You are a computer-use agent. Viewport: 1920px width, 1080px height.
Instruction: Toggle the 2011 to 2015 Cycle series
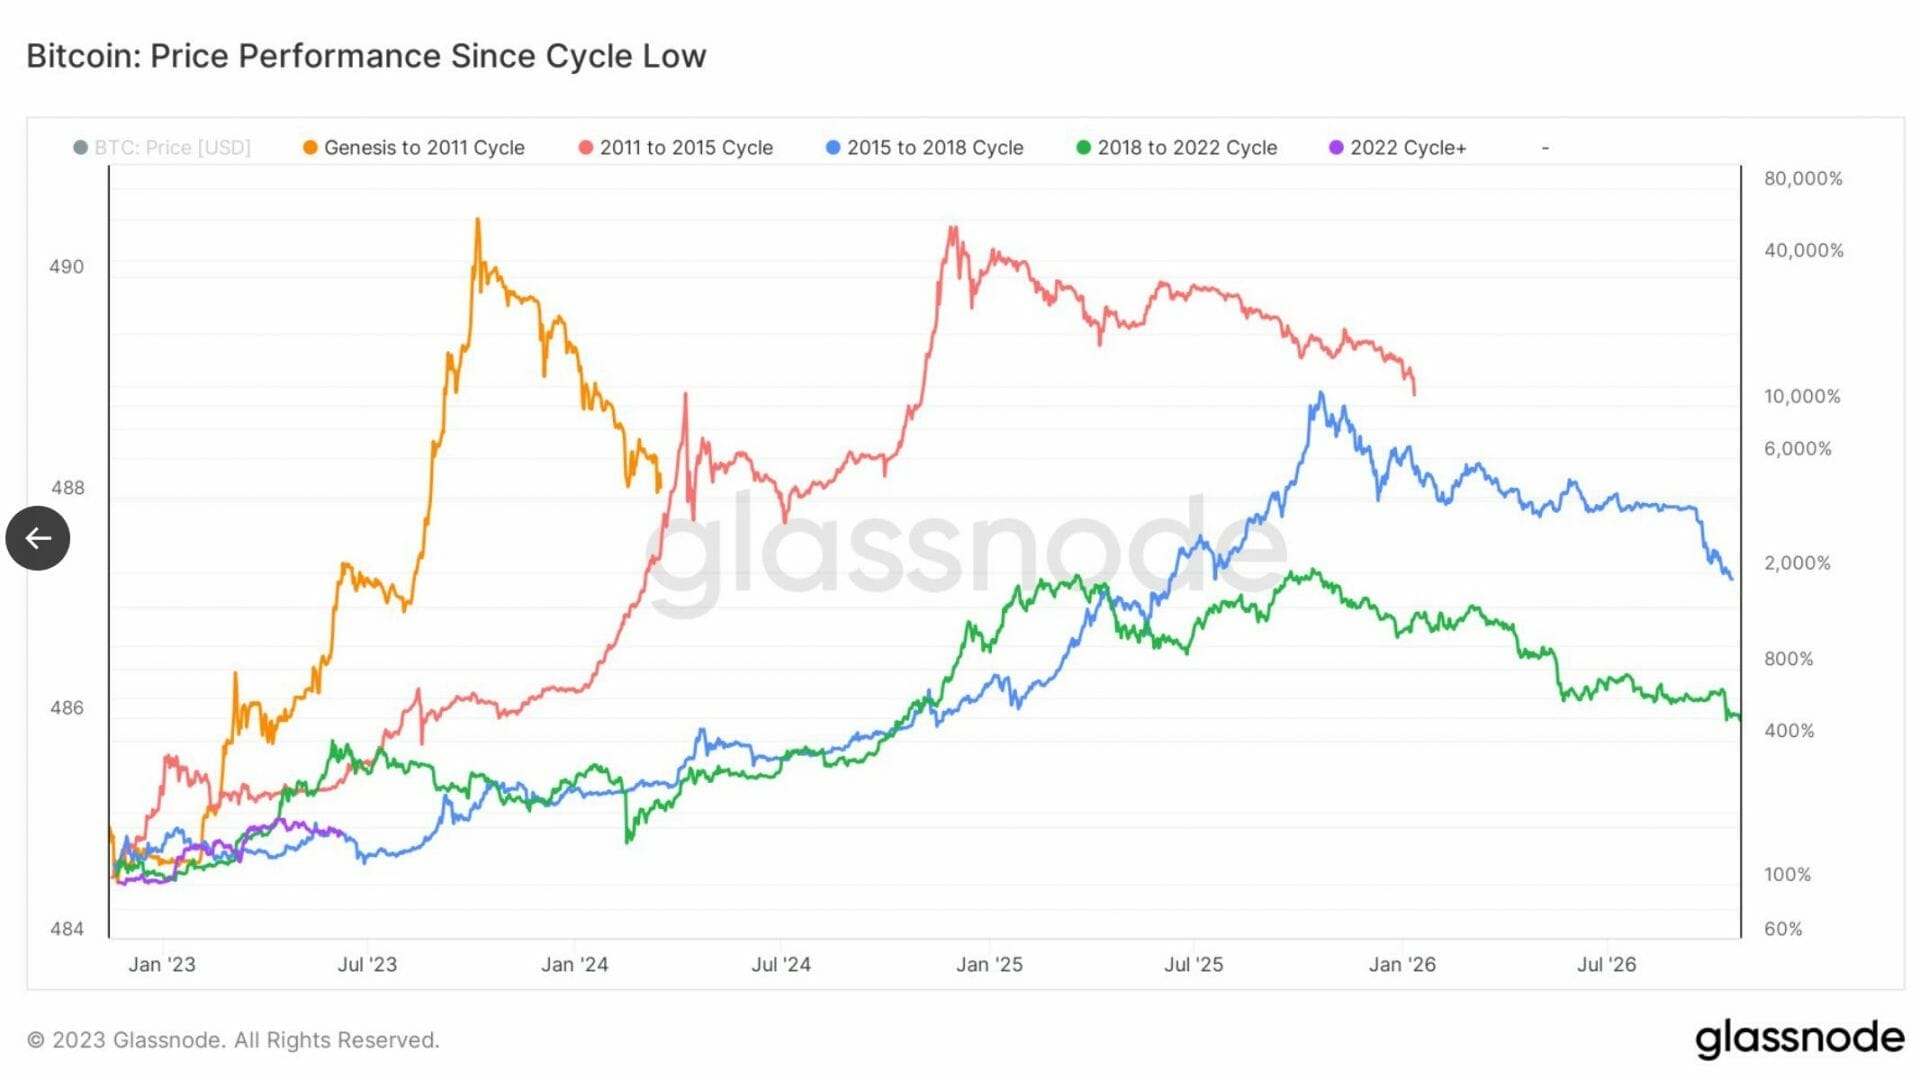coord(686,148)
